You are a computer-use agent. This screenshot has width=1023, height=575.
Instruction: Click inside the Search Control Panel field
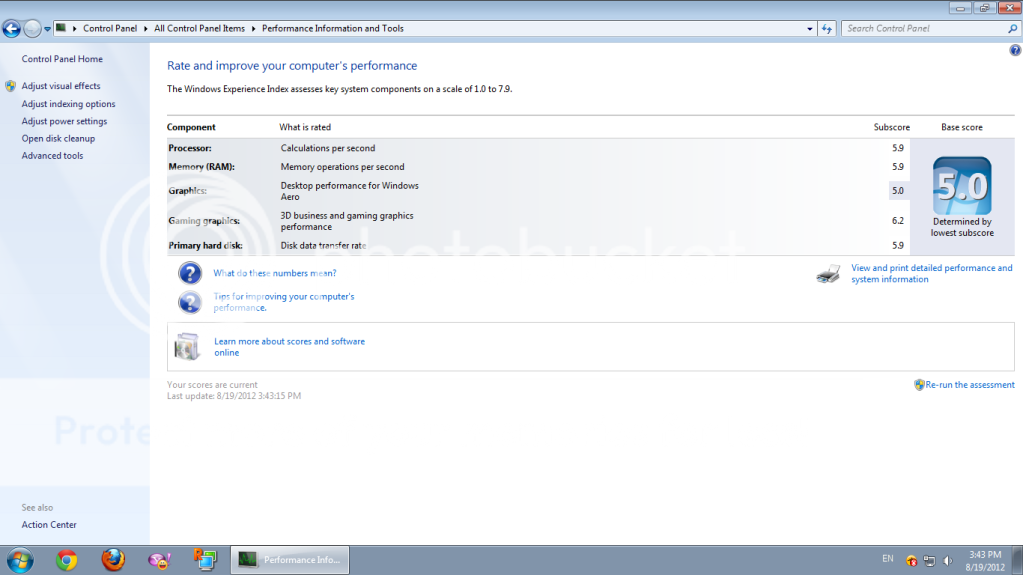pyautogui.click(x=920, y=29)
